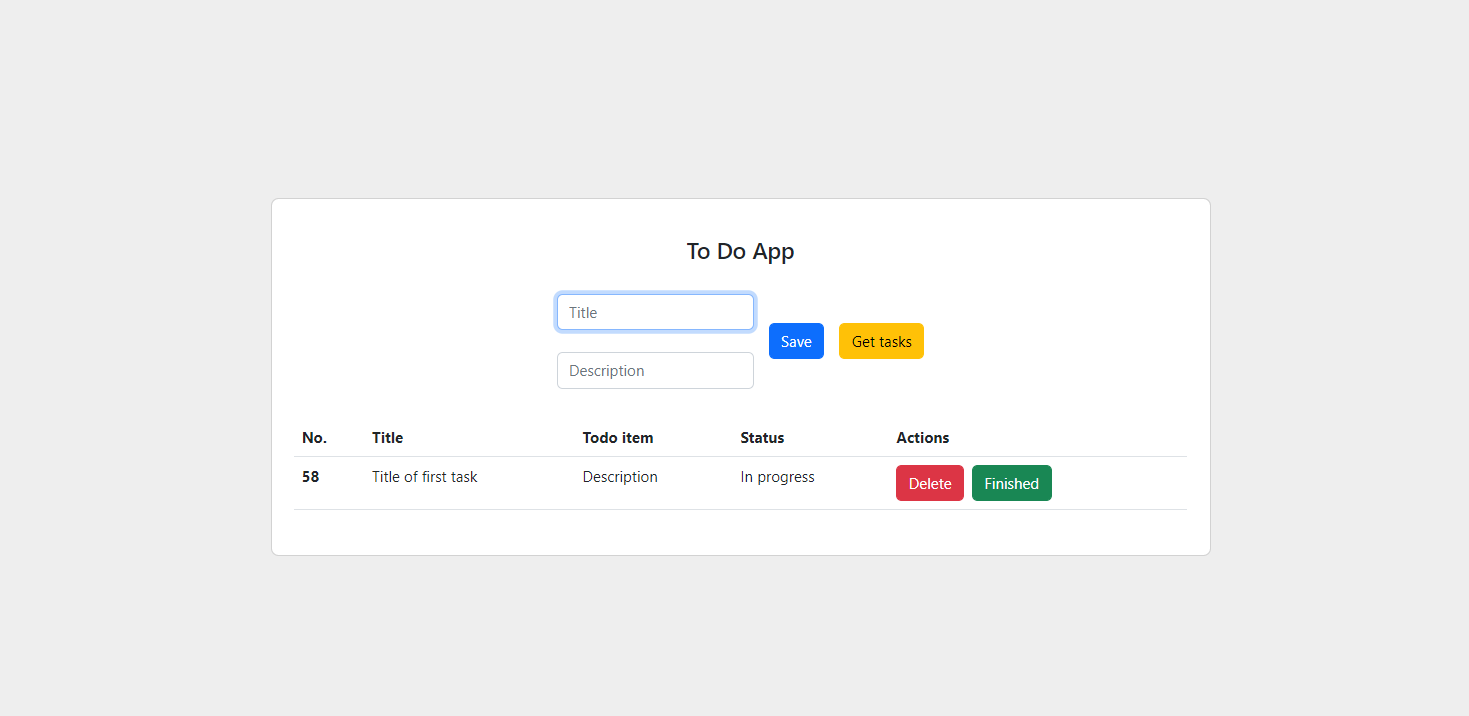Click the green Finished button
The height and width of the screenshot is (716, 1469).
(x=1011, y=483)
